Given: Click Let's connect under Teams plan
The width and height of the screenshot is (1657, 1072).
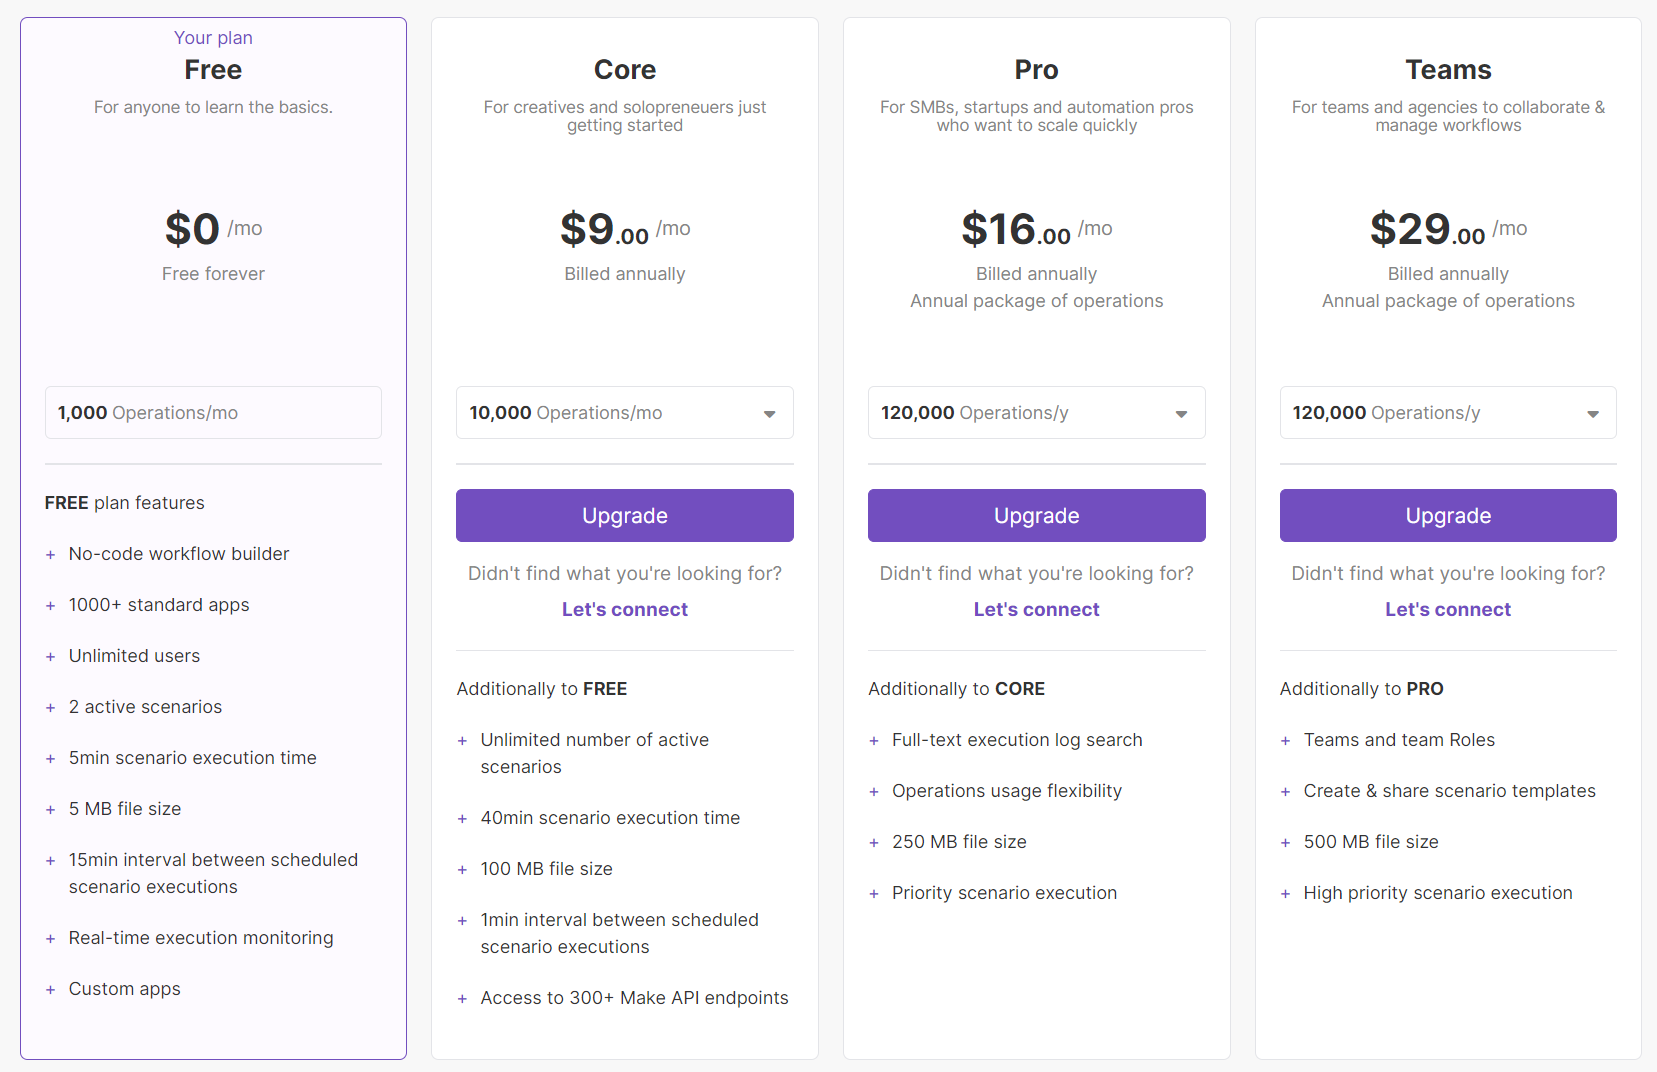Looking at the screenshot, I should pyautogui.click(x=1447, y=610).
